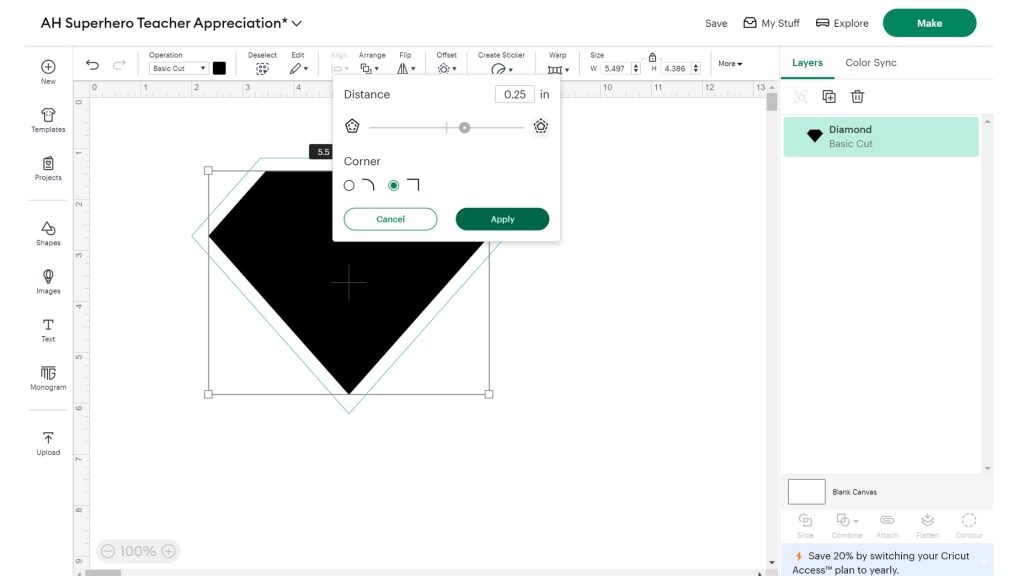The height and width of the screenshot is (576, 1024).
Task: Click the canvas vertical scrollbar
Action: [x=772, y=102]
